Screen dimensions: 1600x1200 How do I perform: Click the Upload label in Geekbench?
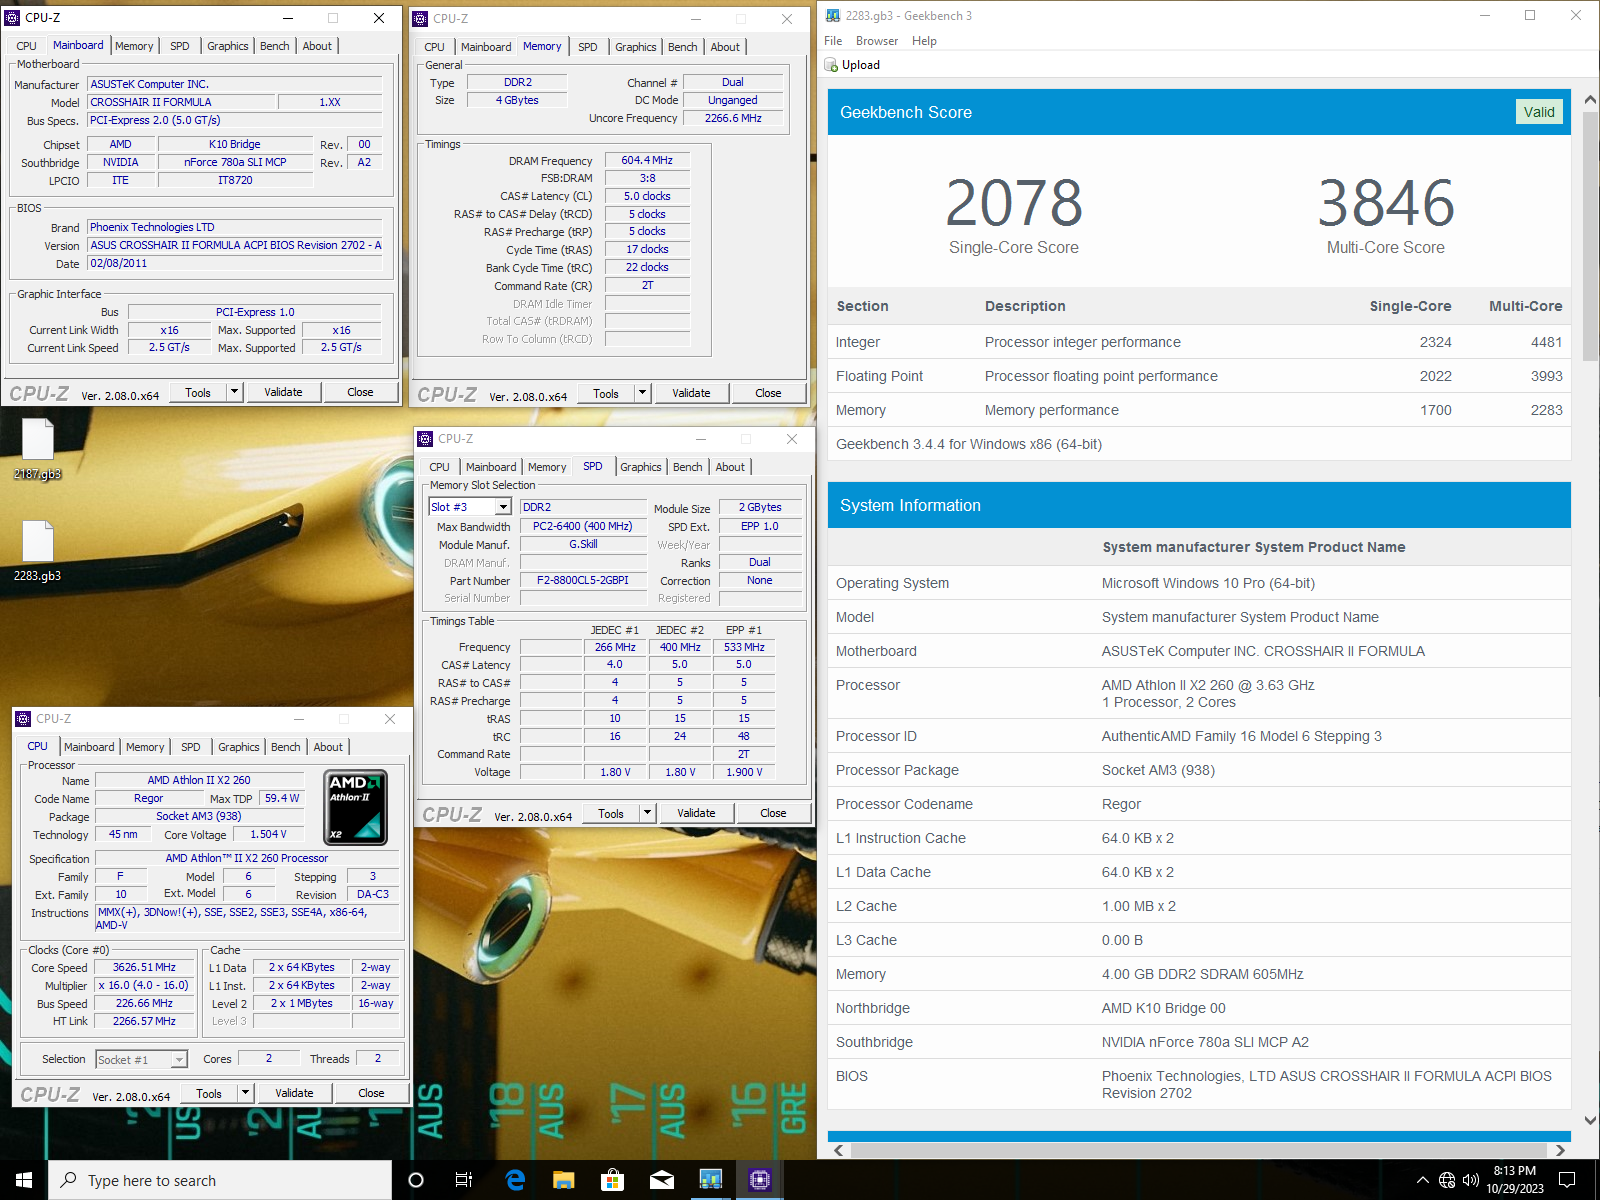pos(861,65)
